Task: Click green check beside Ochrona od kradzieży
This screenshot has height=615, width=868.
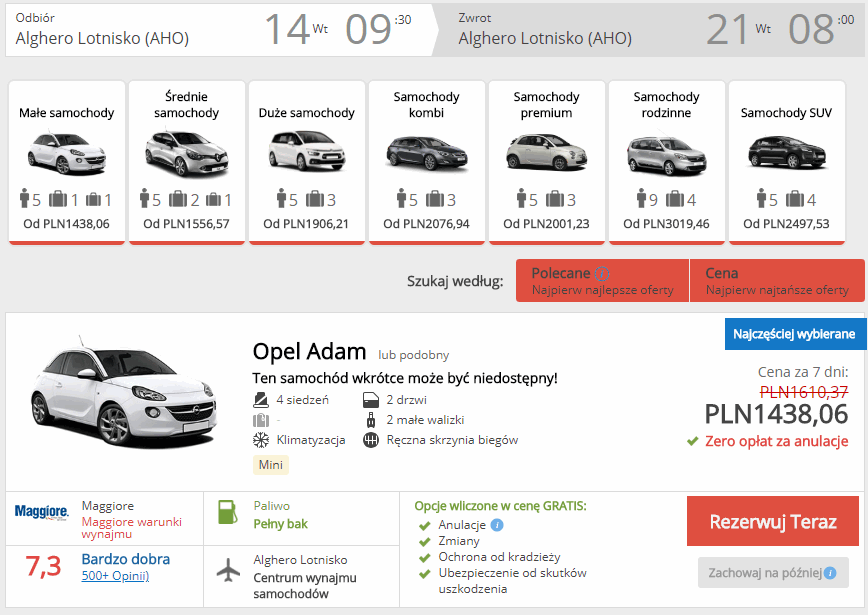Action: pos(425,558)
